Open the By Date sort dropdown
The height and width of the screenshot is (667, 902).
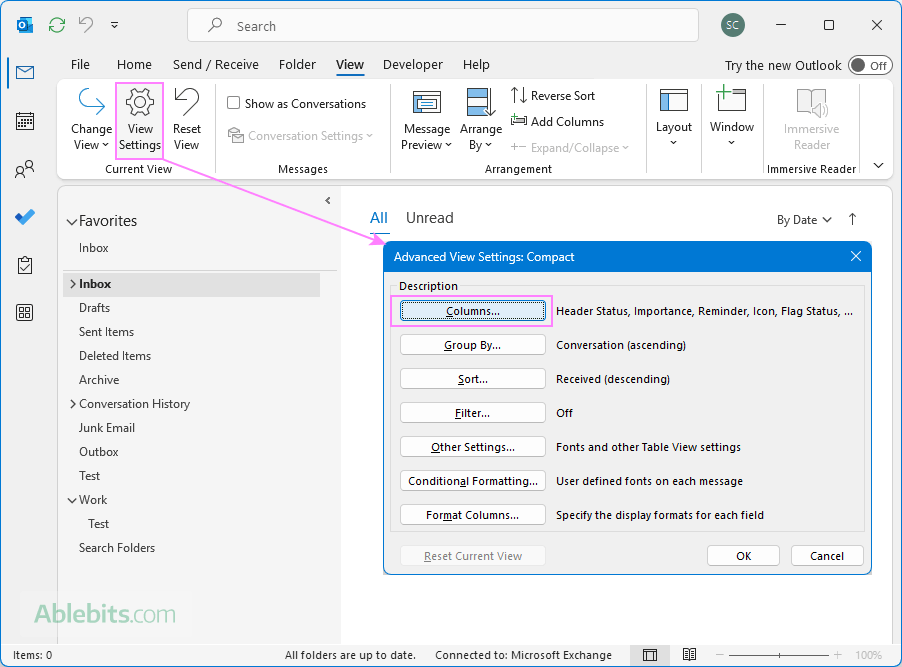(x=804, y=220)
